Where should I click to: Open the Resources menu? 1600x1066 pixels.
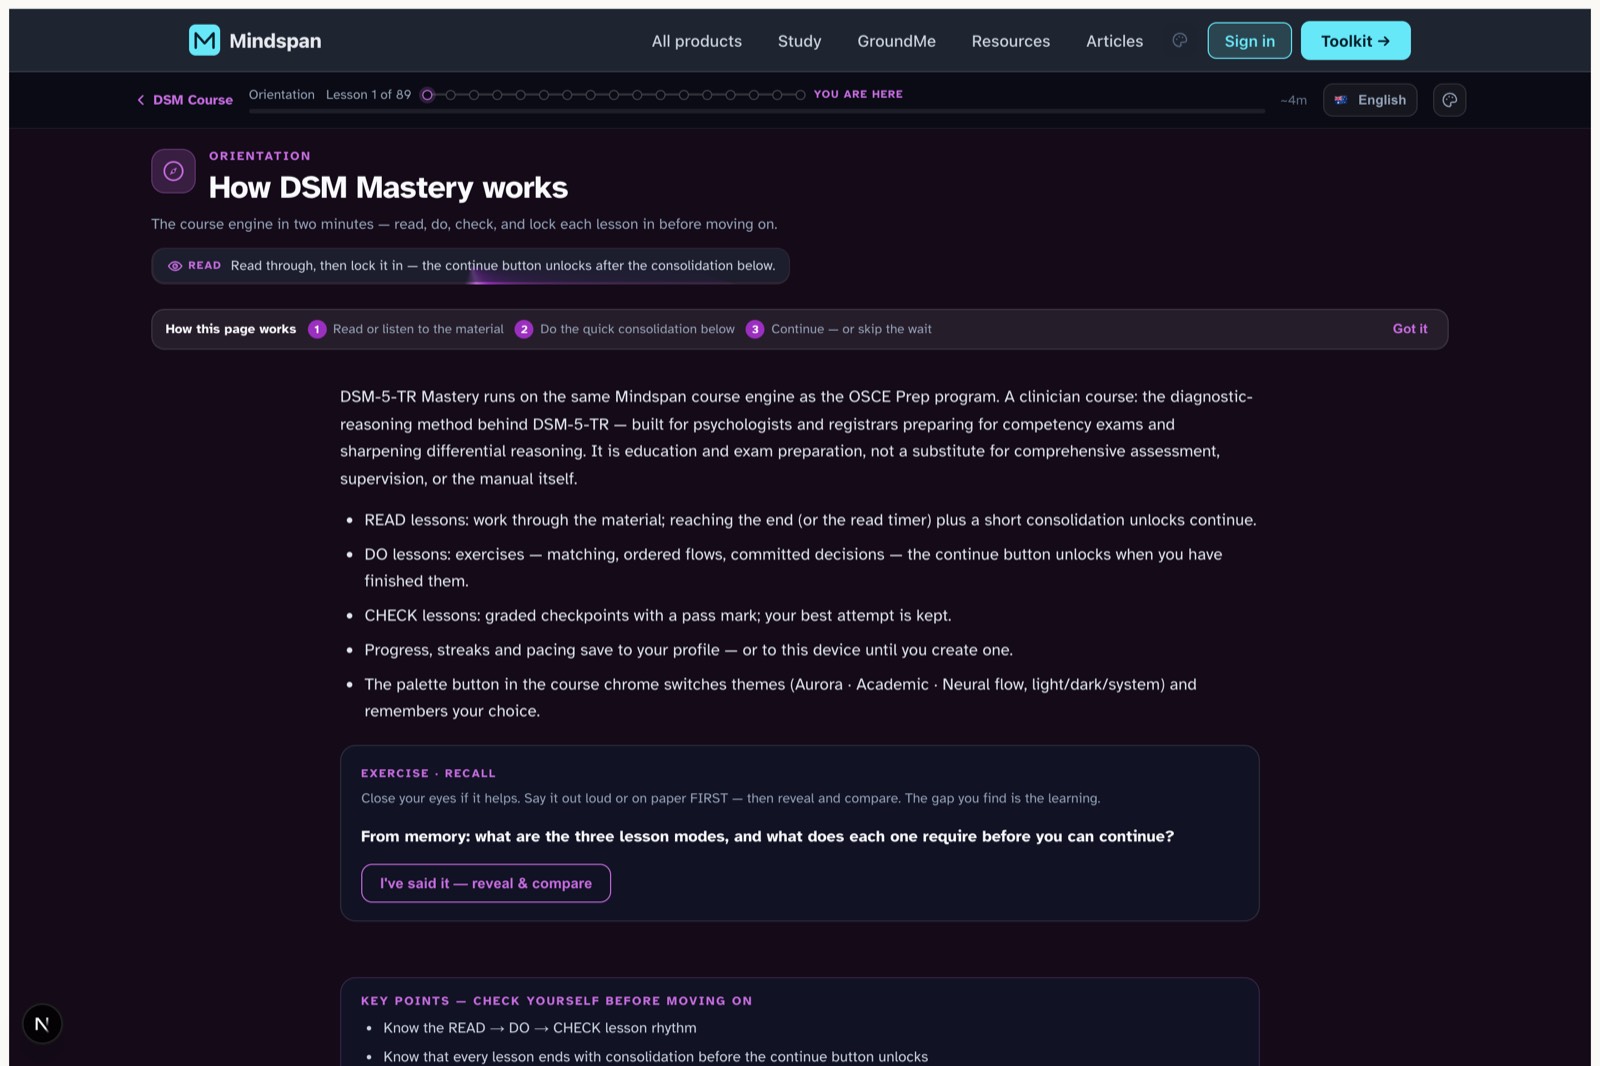point(1011,41)
